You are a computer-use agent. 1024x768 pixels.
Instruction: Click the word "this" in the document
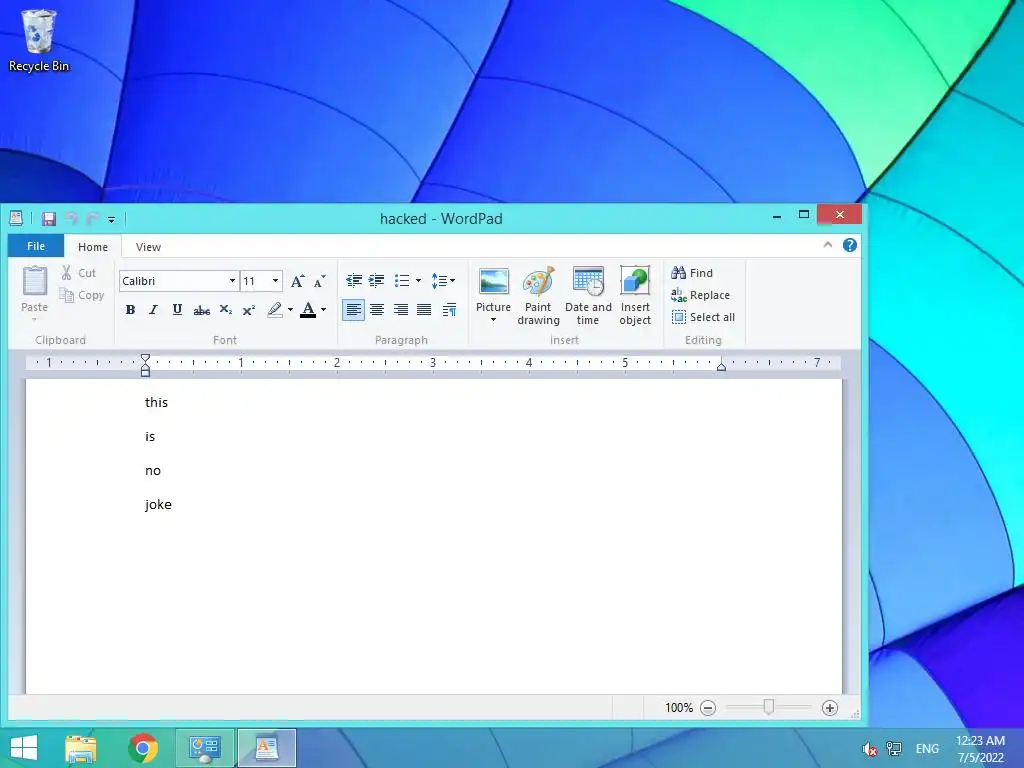[x=156, y=402]
